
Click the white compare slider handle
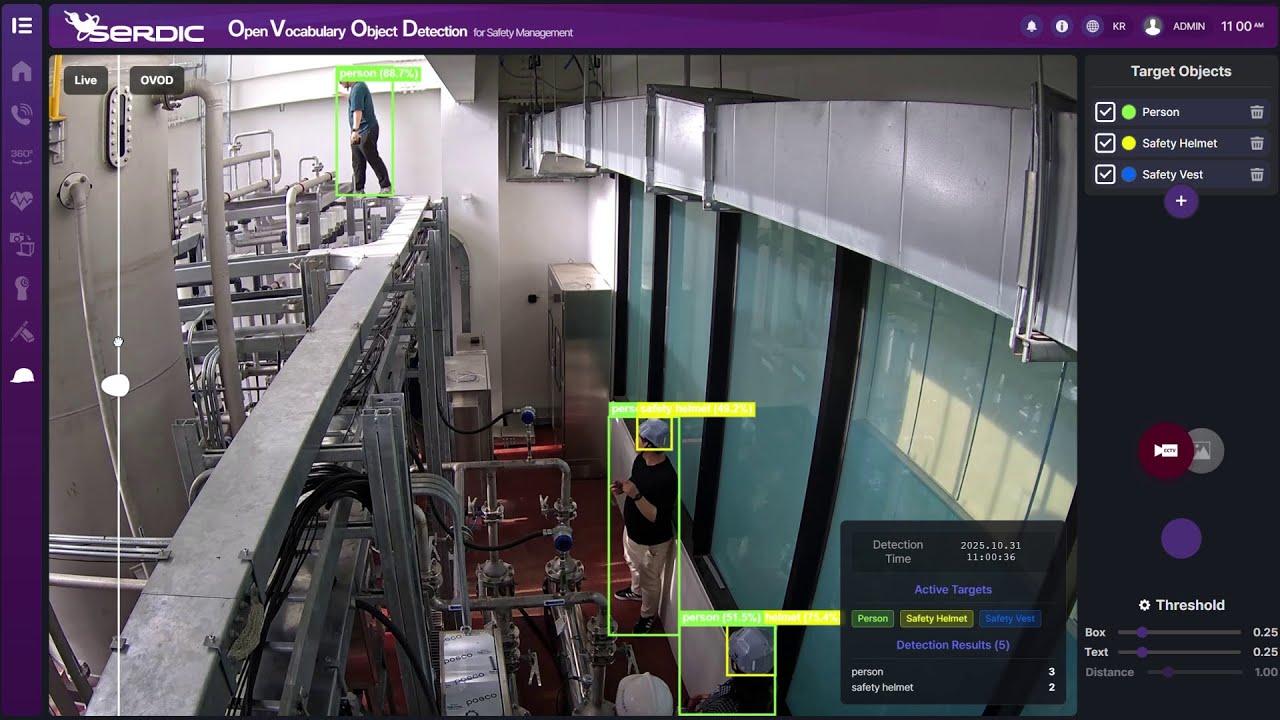[116, 385]
